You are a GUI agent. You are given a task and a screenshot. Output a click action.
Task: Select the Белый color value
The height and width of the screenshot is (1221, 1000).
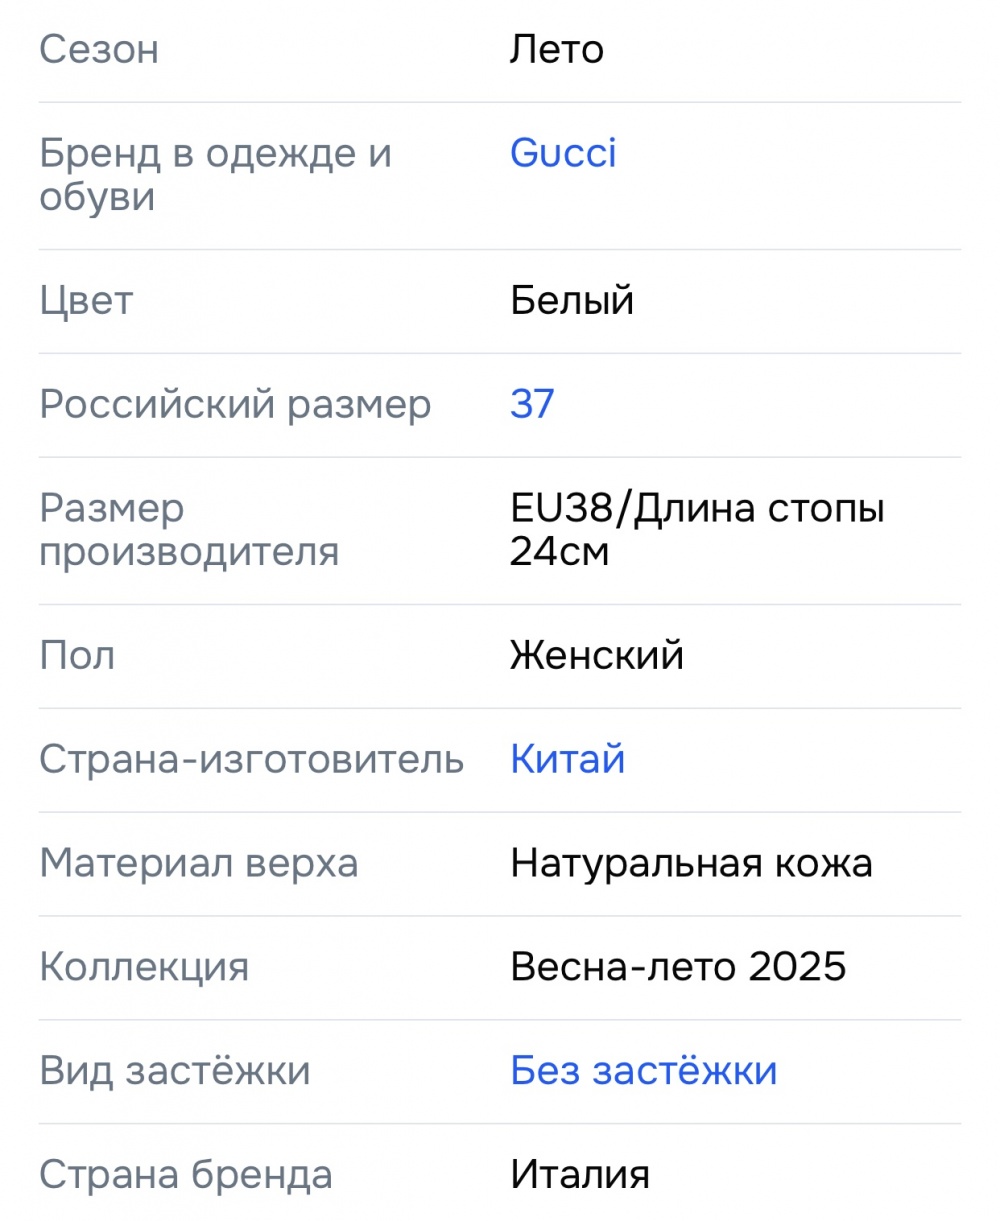point(572,300)
